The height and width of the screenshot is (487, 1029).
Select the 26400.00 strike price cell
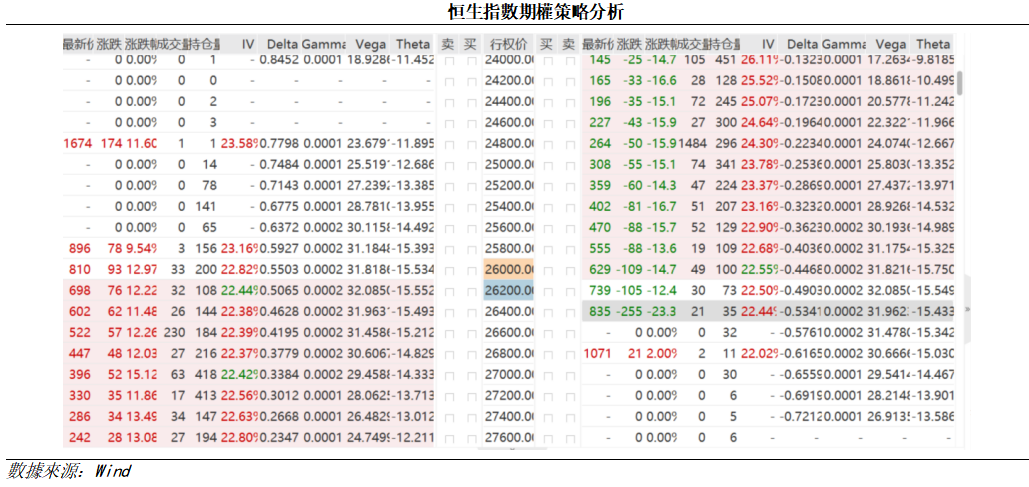tap(509, 312)
